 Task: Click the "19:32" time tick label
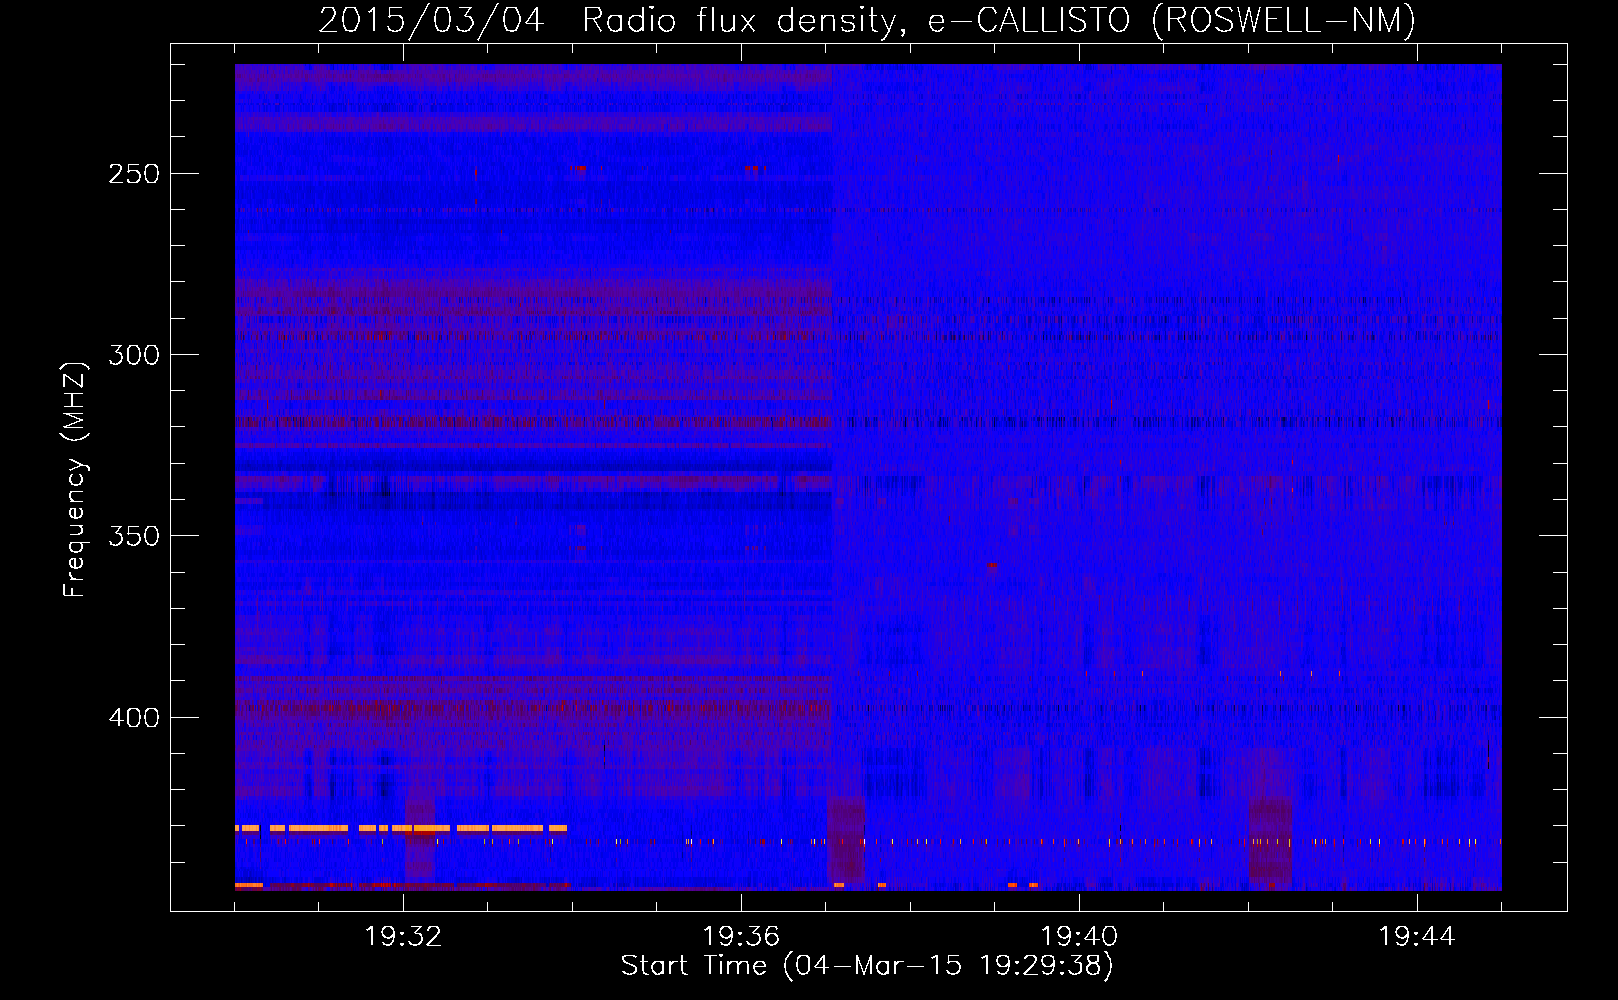point(403,937)
